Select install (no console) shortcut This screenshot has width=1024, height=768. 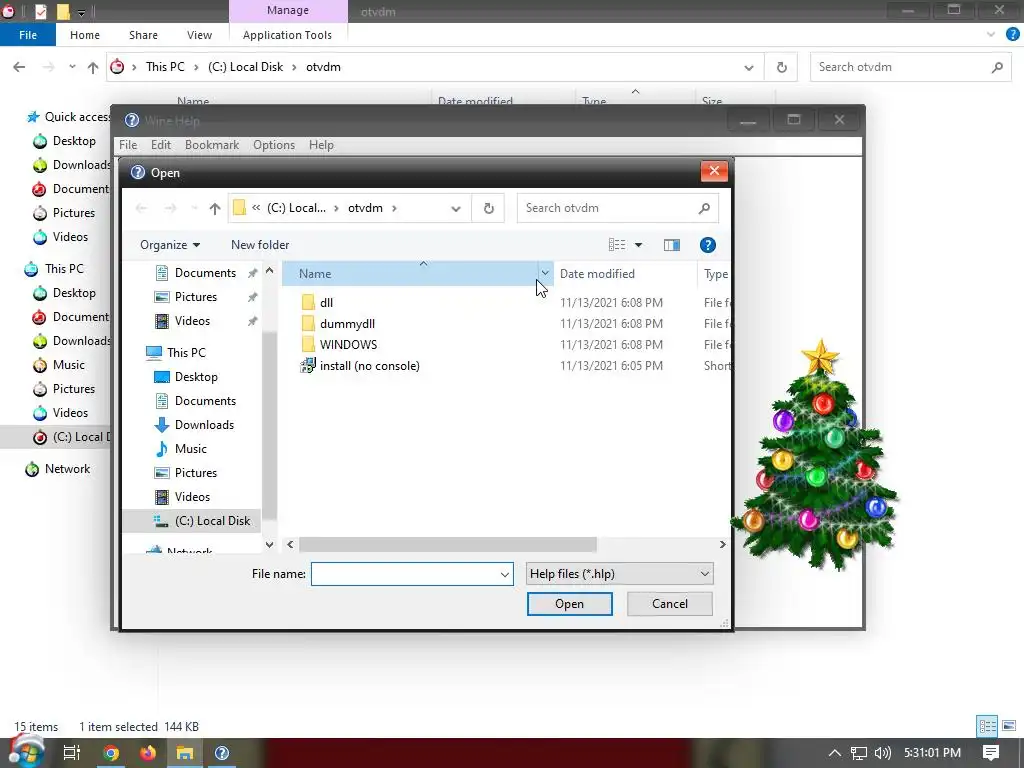pyautogui.click(x=369, y=366)
